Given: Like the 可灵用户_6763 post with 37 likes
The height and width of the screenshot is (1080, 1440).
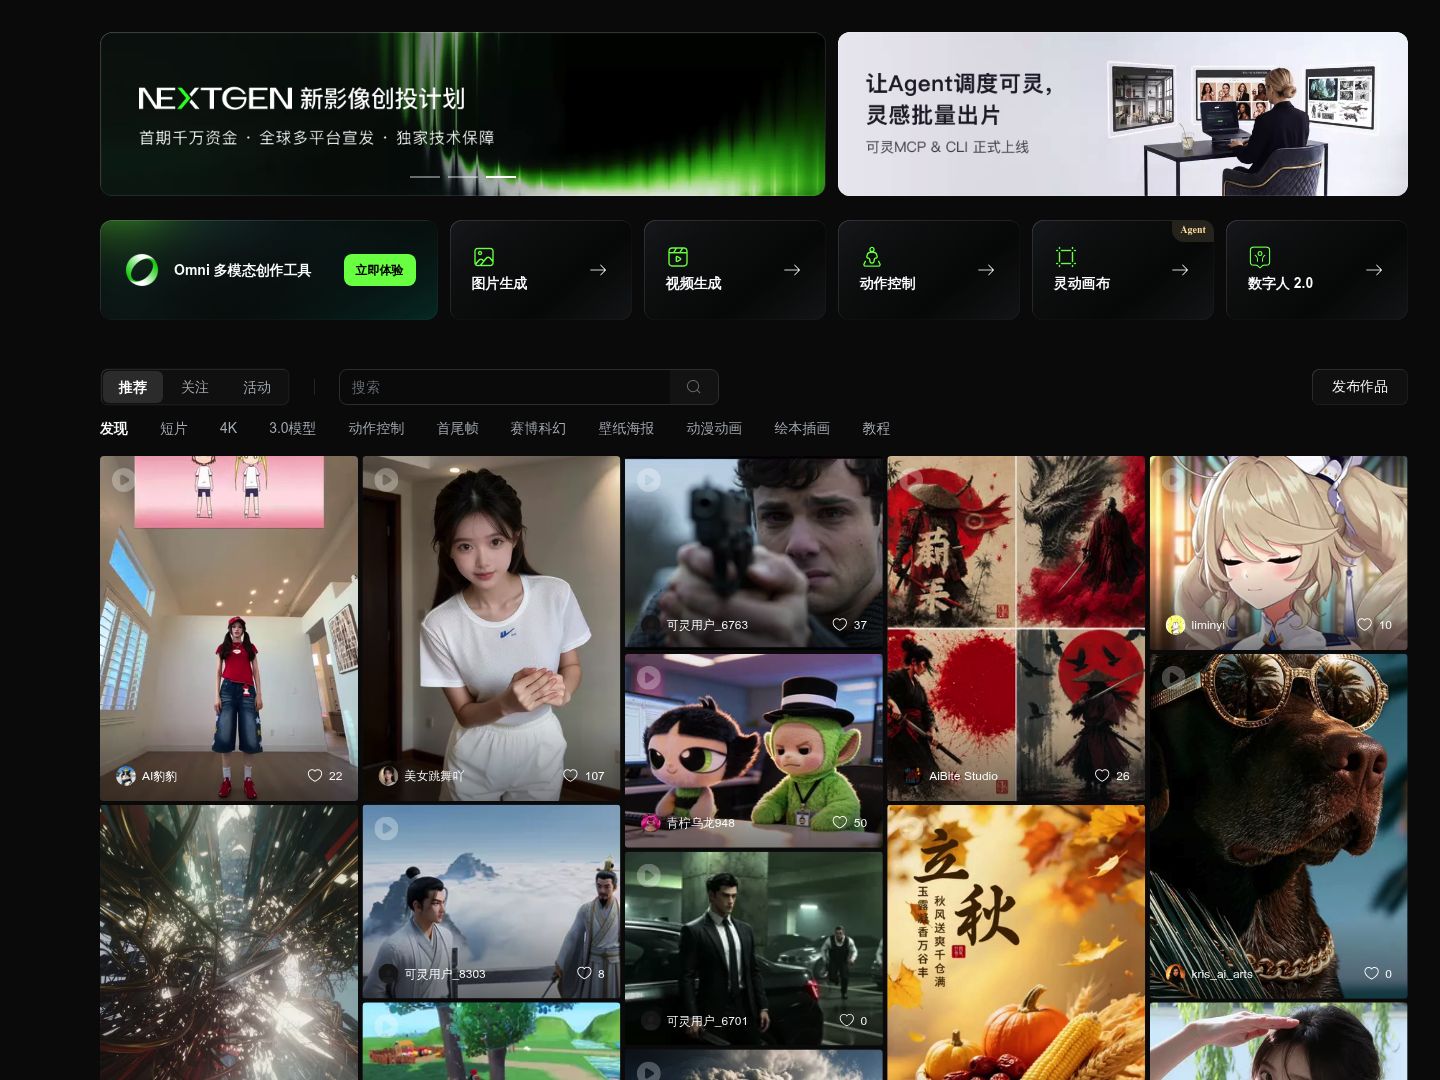Looking at the screenshot, I should tap(840, 625).
